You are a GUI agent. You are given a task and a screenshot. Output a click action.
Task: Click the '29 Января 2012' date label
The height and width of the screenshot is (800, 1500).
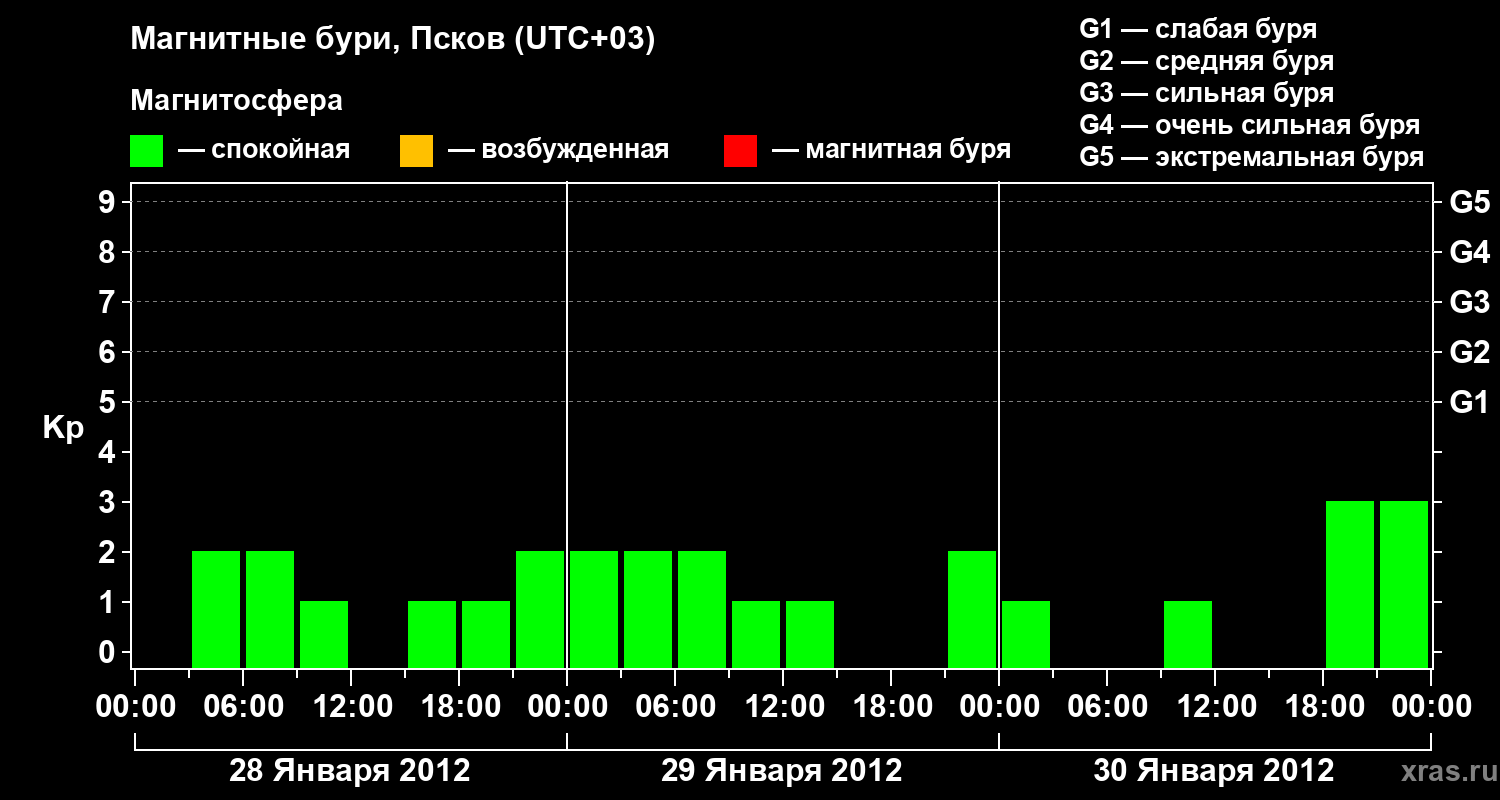click(x=782, y=771)
